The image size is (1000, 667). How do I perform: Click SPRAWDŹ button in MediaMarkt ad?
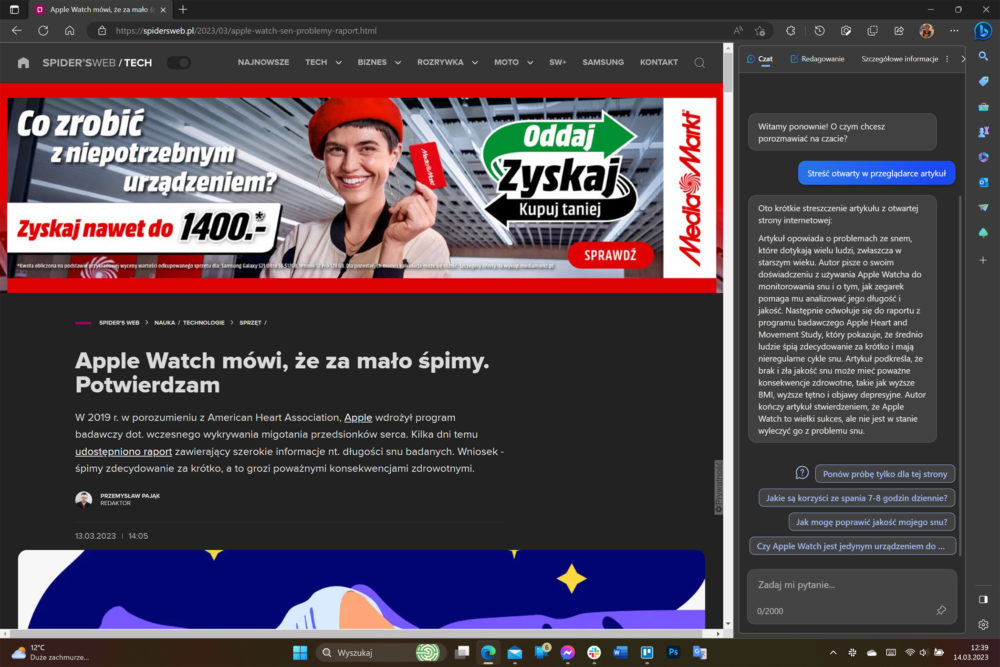[610, 255]
